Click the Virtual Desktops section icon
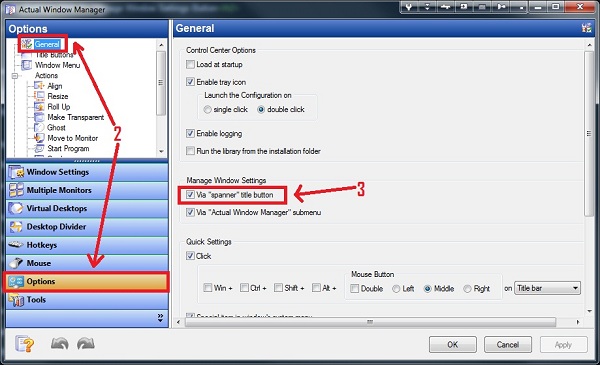 coord(16,208)
